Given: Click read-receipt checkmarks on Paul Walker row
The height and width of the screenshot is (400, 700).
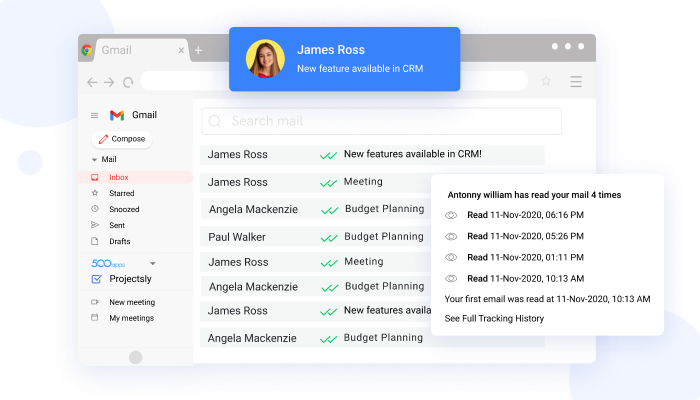Looking at the screenshot, I should pyautogui.click(x=329, y=238).
